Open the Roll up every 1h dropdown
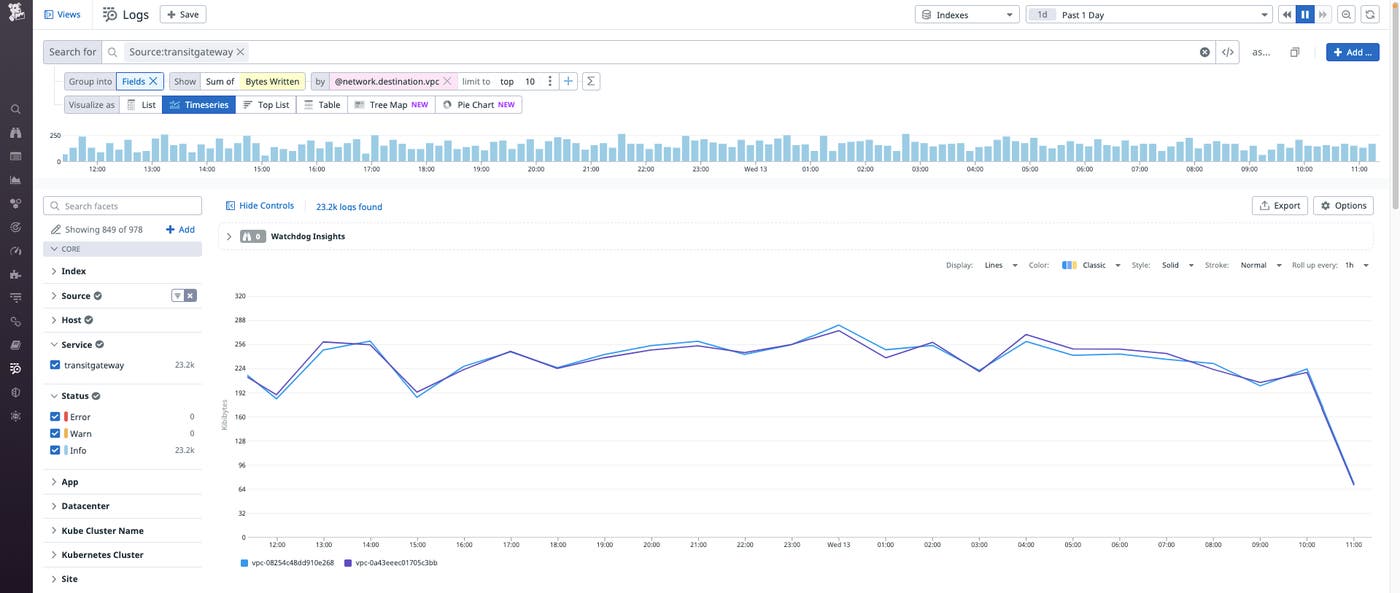Viewport: 1400px width, 593px height. (1353, 263)
